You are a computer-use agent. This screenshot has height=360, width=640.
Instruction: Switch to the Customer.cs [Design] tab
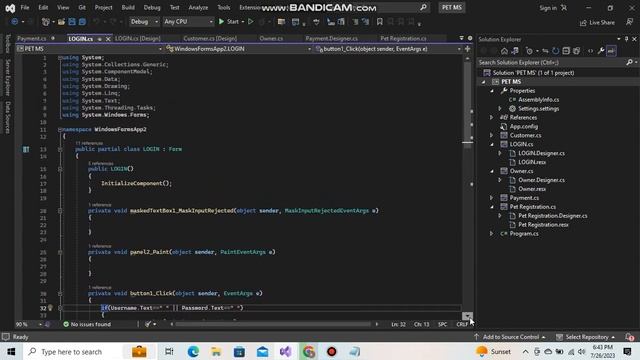210,38
